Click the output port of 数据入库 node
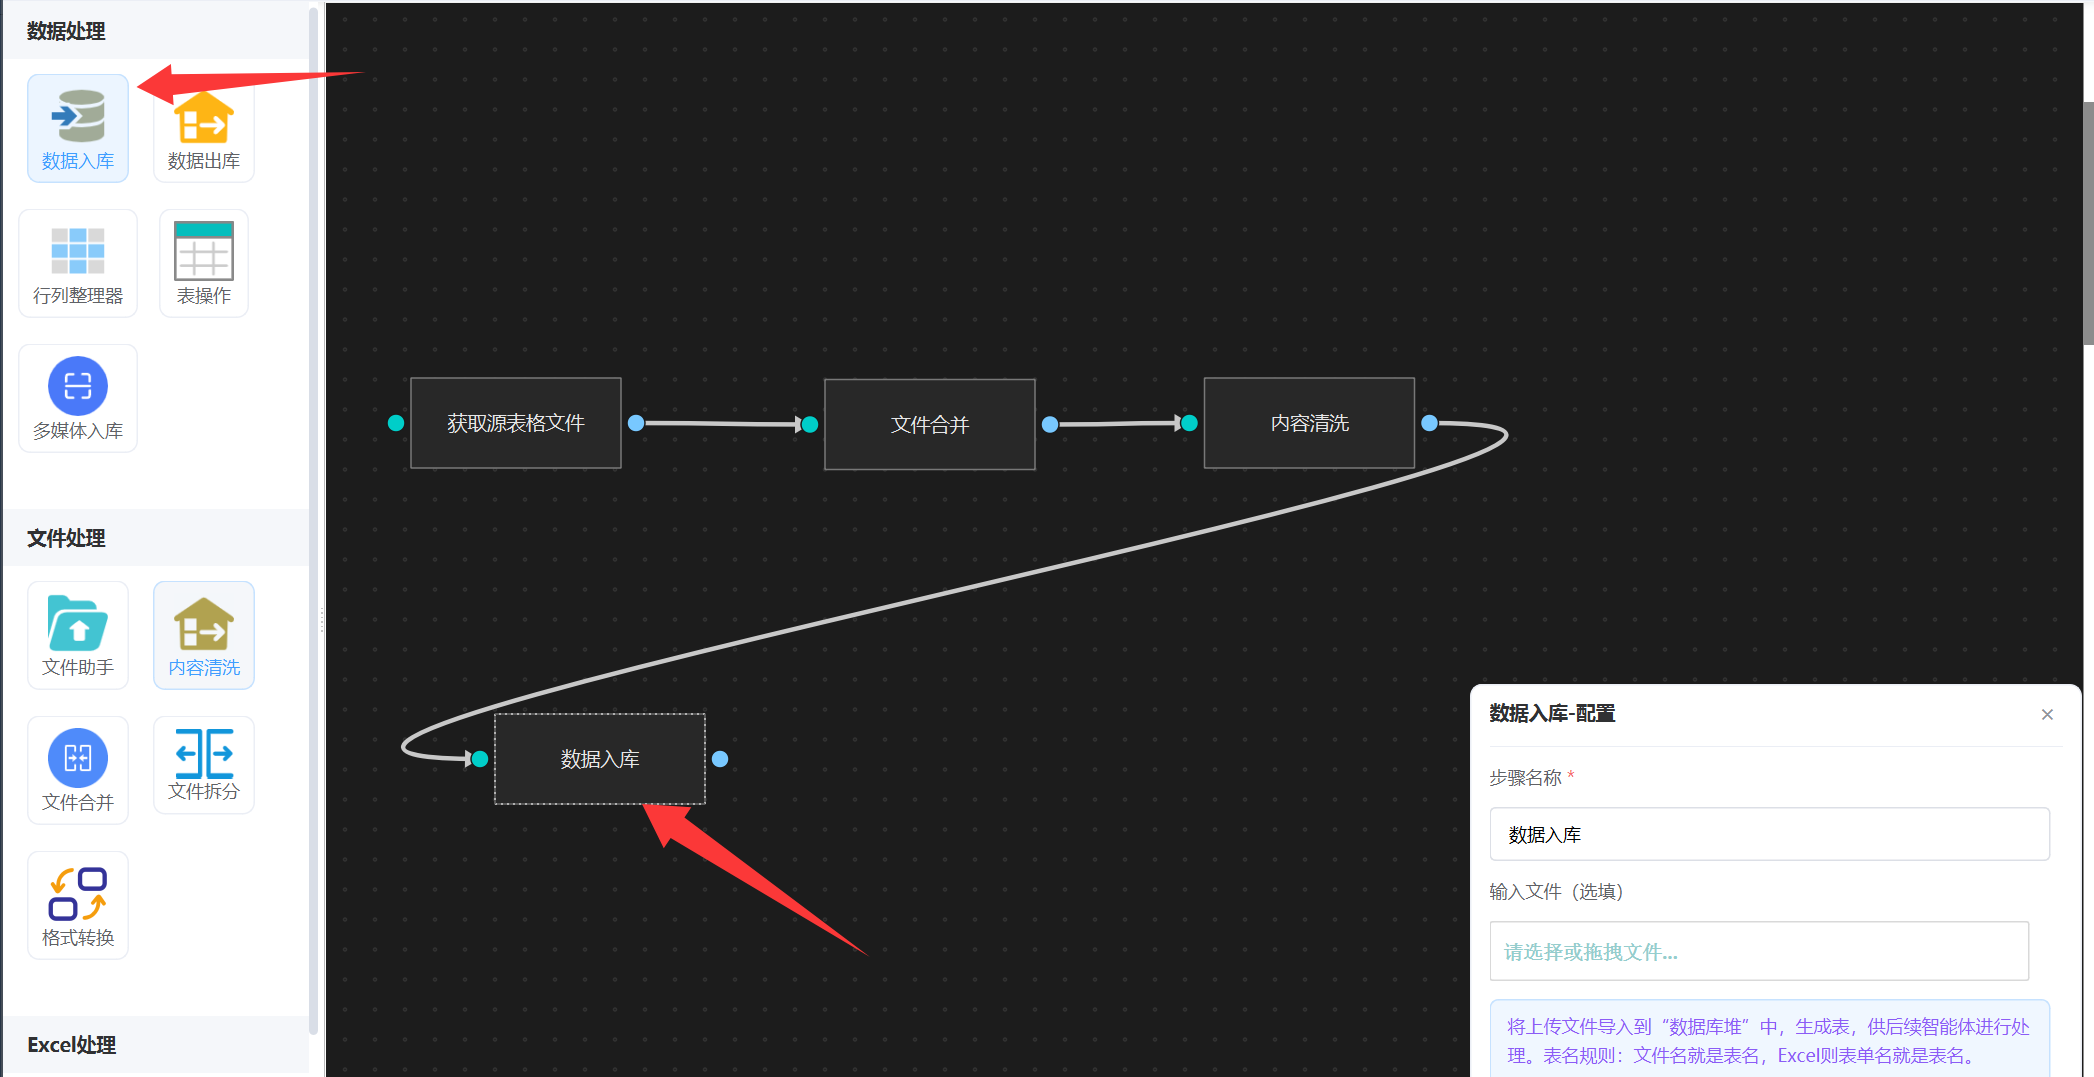Image resolution: width=2094 pixels, height=1077 pixels. pos(720,759)
